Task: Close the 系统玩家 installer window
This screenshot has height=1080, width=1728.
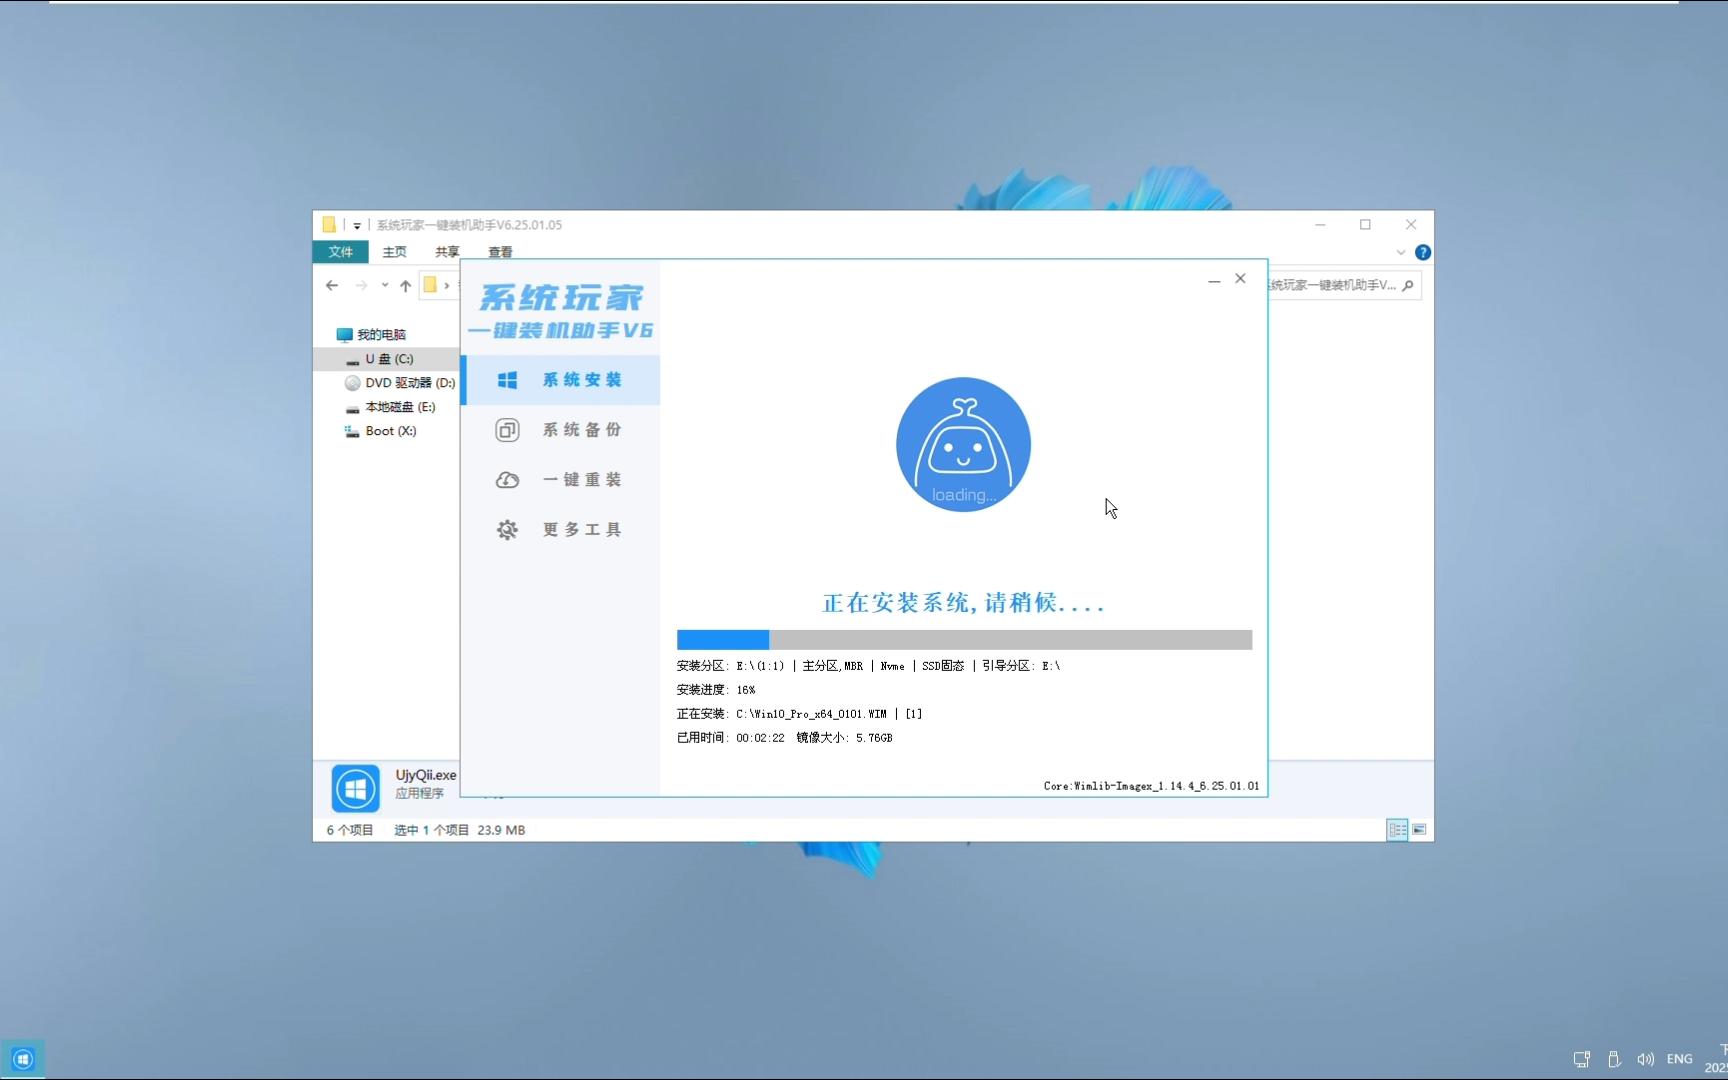Action: pos(1240,279)
